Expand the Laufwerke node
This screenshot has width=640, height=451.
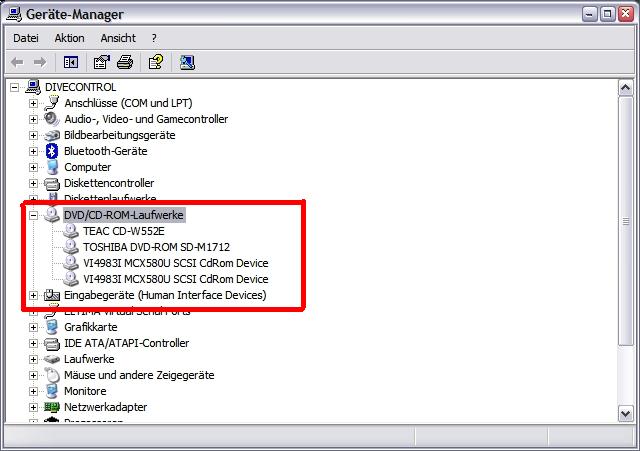33,359
